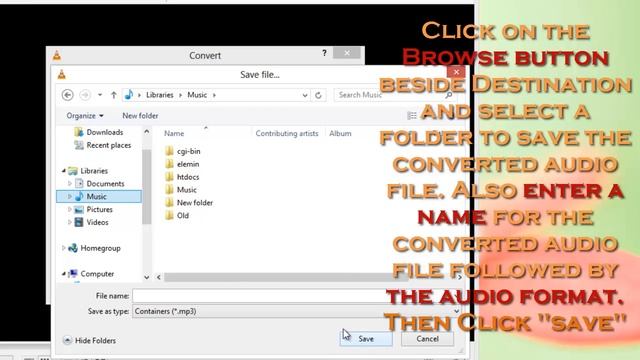Click the Save button

[x=366, y=339]
